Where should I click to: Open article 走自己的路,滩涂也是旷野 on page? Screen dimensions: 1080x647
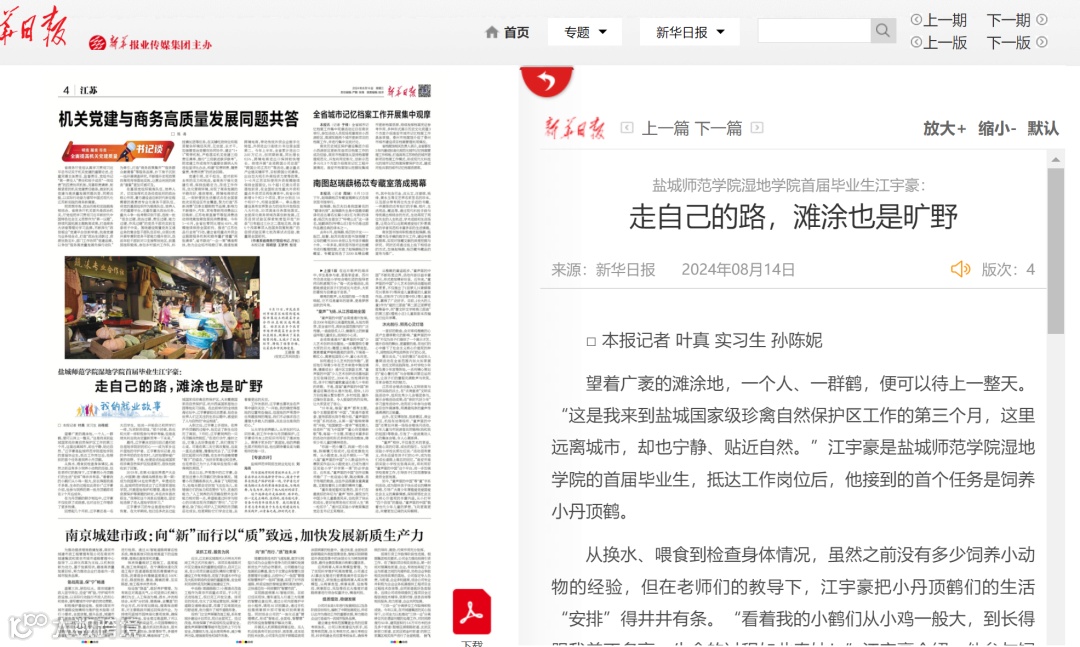click(178, 386)
